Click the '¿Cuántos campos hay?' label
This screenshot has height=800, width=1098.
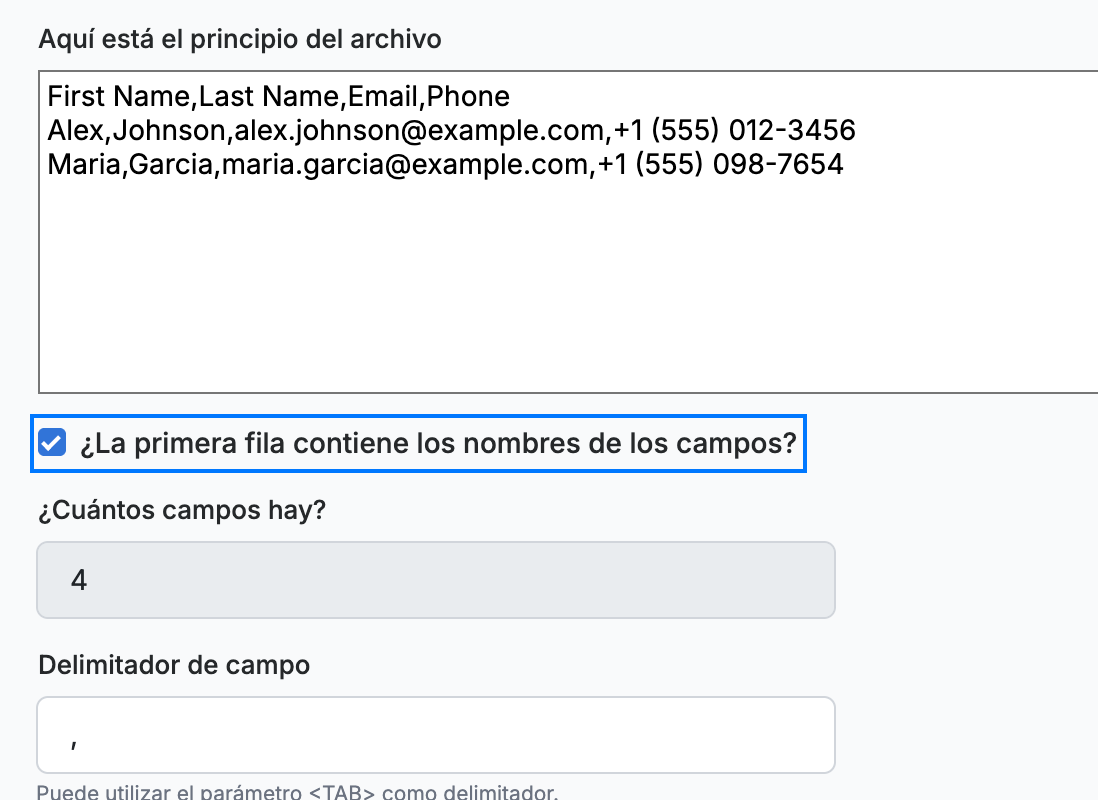click(182, 510)
